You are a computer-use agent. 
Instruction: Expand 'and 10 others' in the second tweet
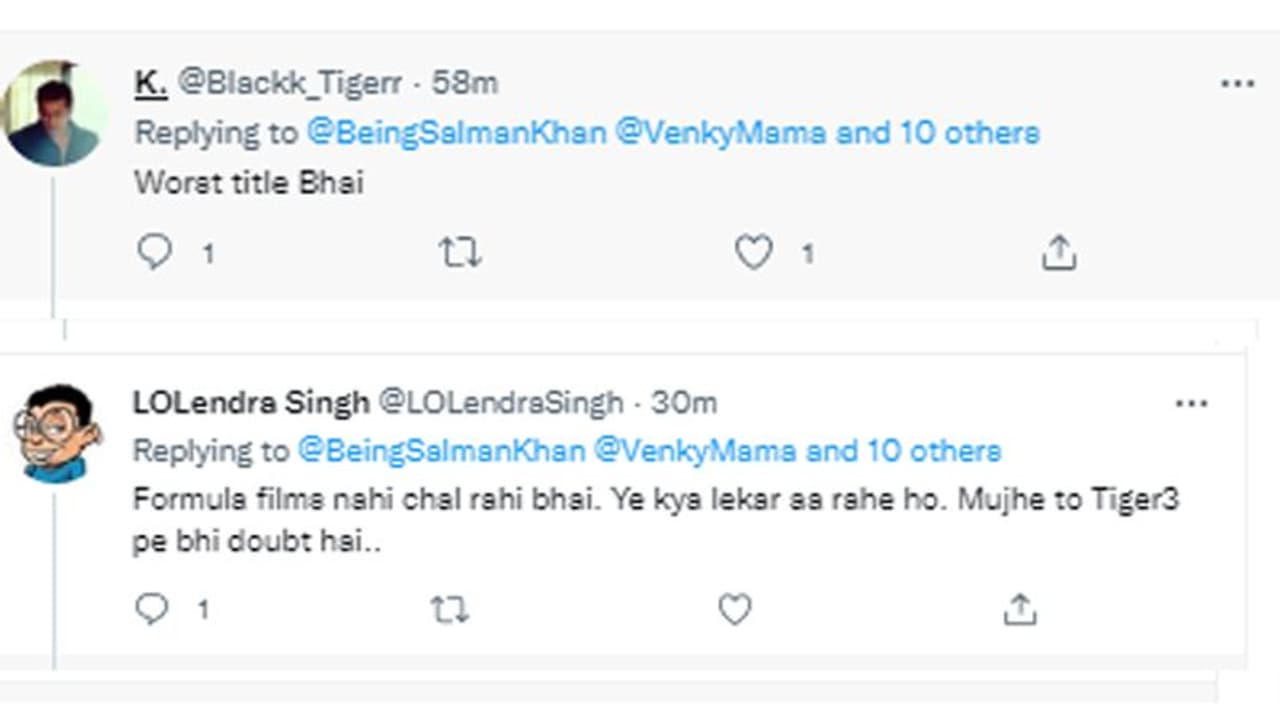[903, 451]
